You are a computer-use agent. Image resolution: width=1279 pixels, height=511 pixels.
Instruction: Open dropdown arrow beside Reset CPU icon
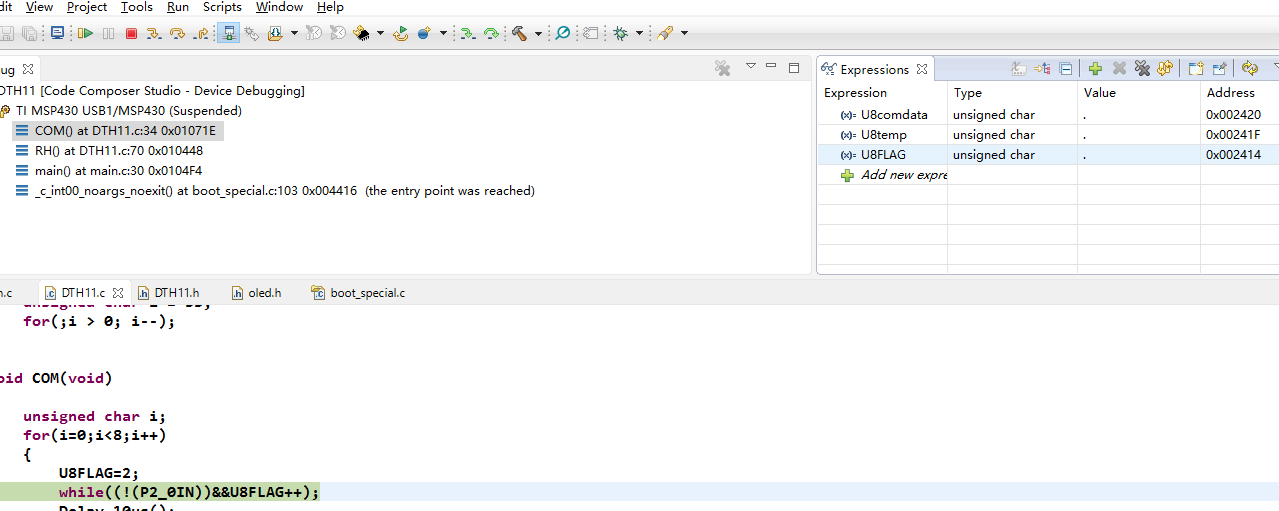point(443,33)
